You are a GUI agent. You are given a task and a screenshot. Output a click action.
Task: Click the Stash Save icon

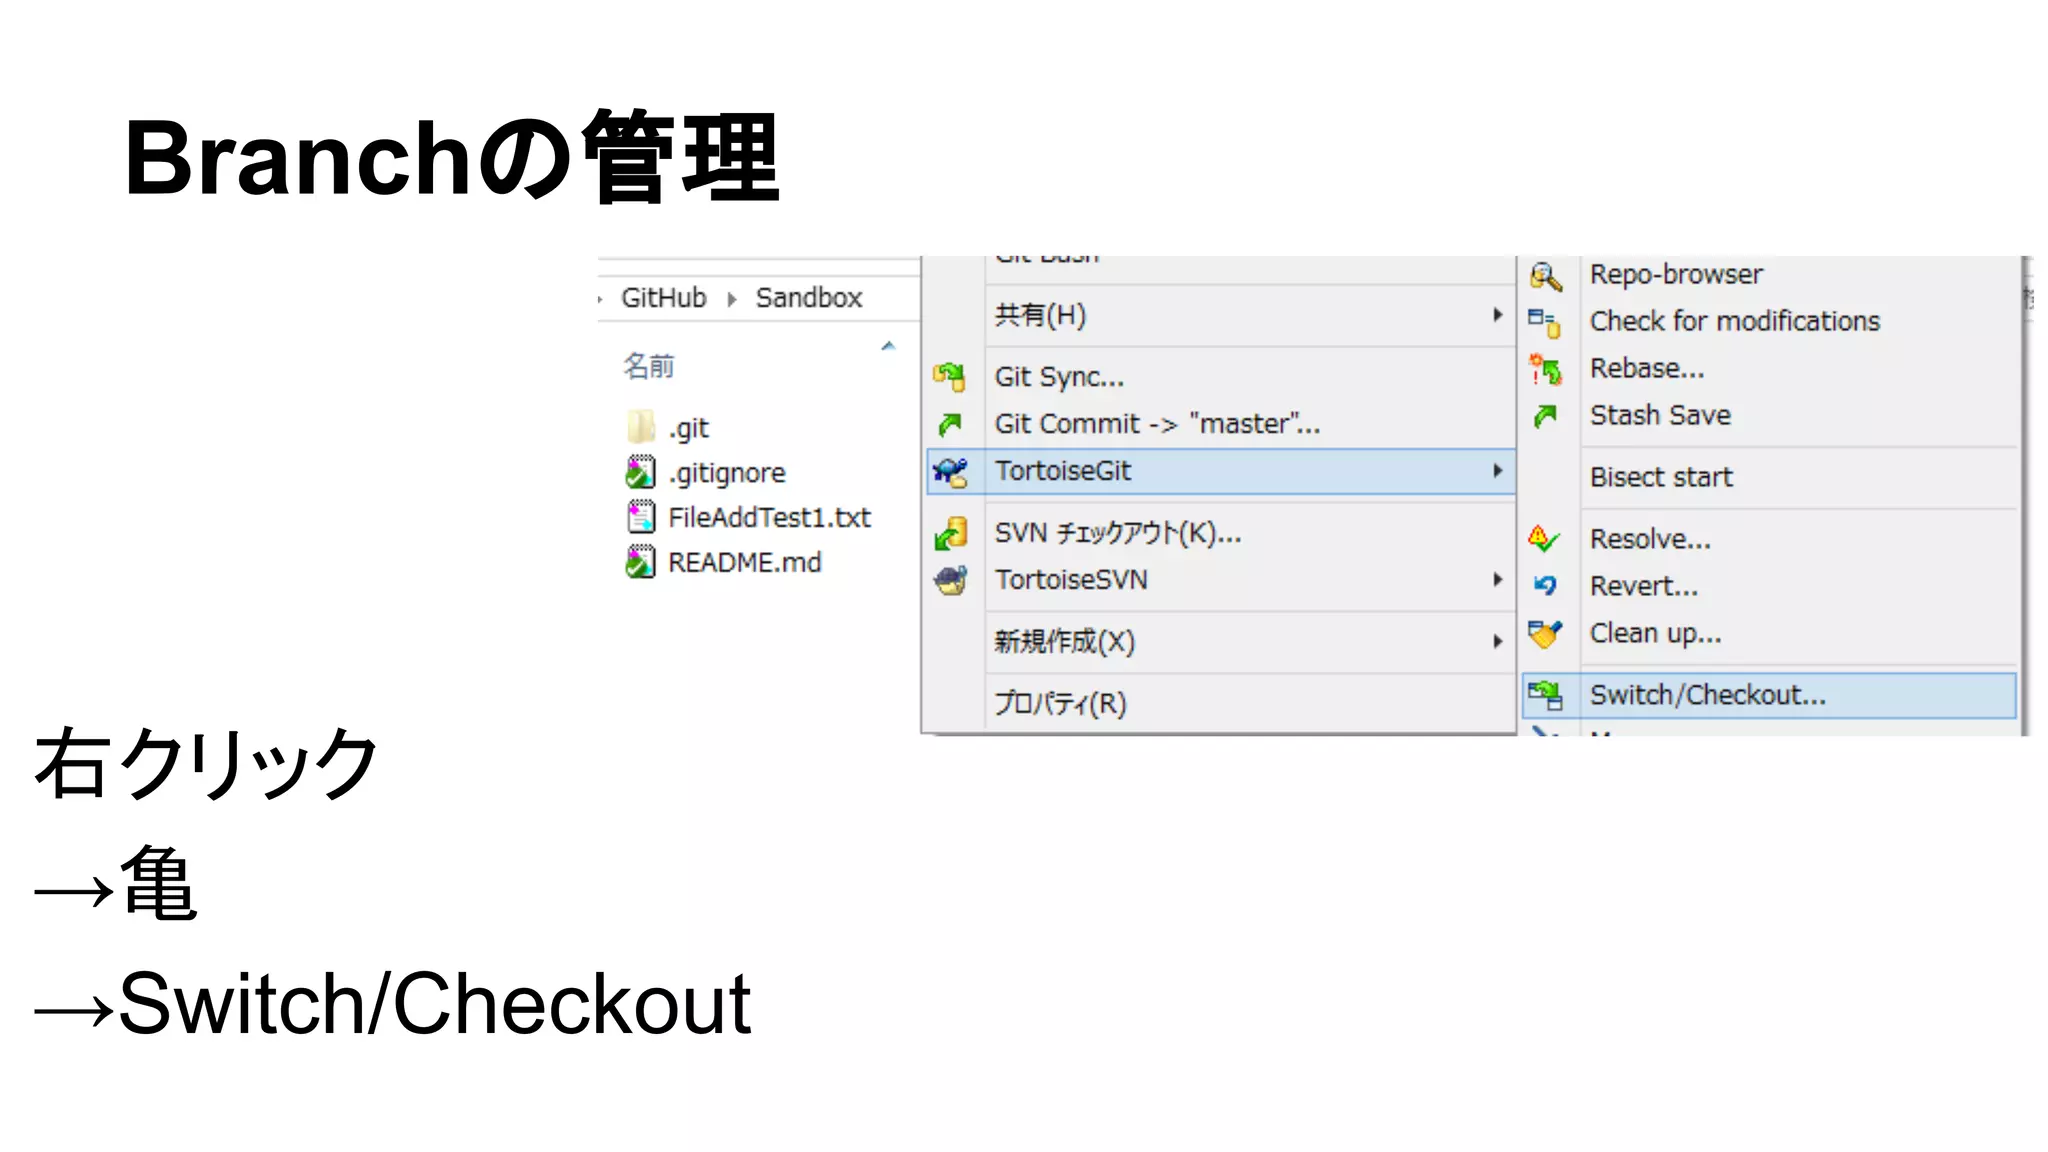pyautogui.click(x=1545, y=416)
